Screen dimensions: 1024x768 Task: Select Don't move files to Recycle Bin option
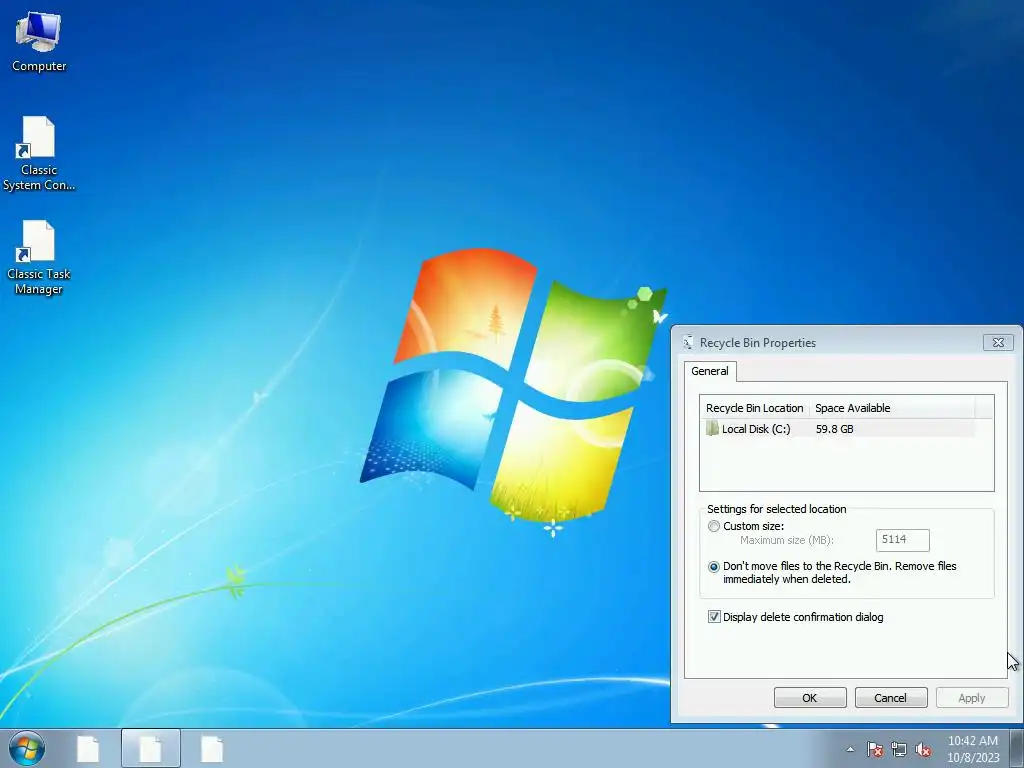click(714, 567)
